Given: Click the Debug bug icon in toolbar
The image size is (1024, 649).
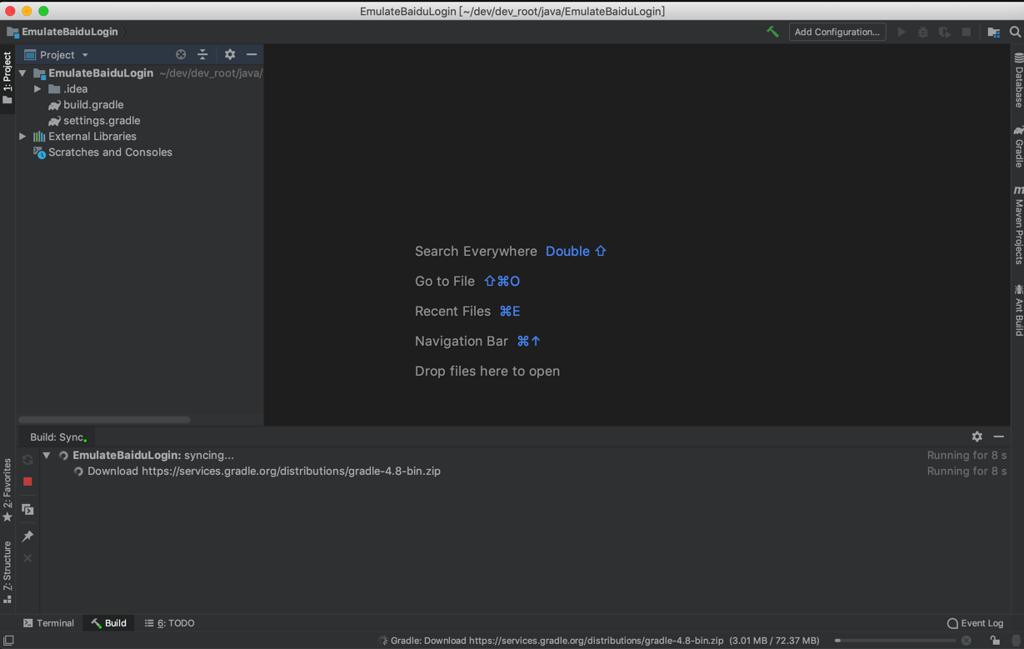Looking at the screenshot, I should point(923,32).
